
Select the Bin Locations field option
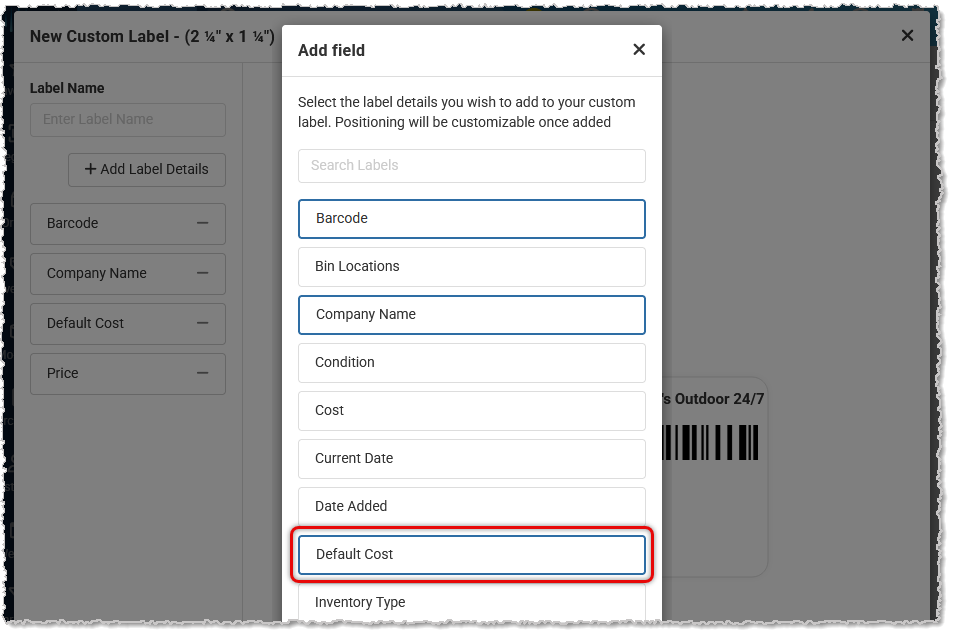tap(471, 266)
